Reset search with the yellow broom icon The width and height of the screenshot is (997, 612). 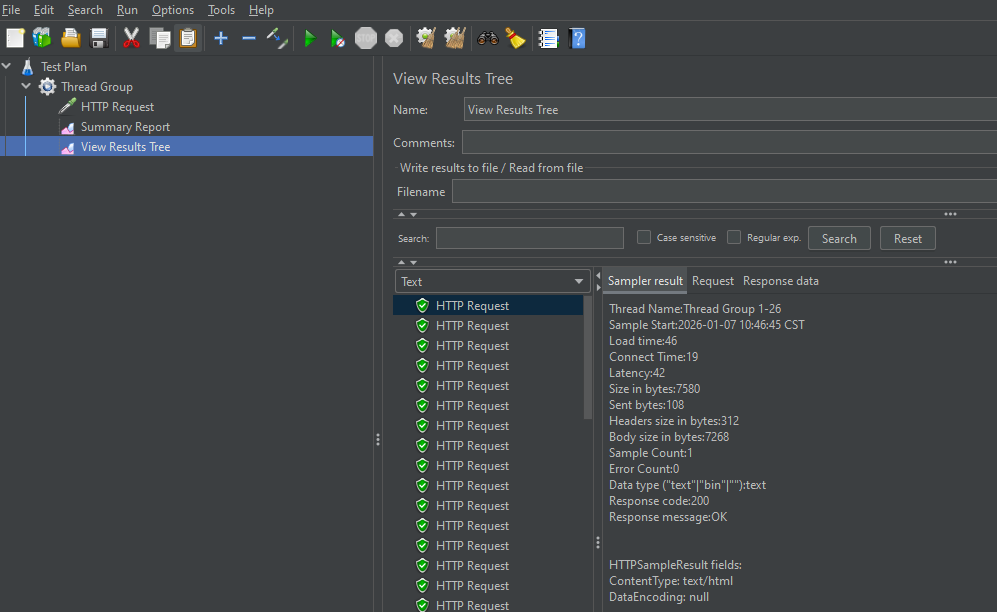(x=515, y=38)
